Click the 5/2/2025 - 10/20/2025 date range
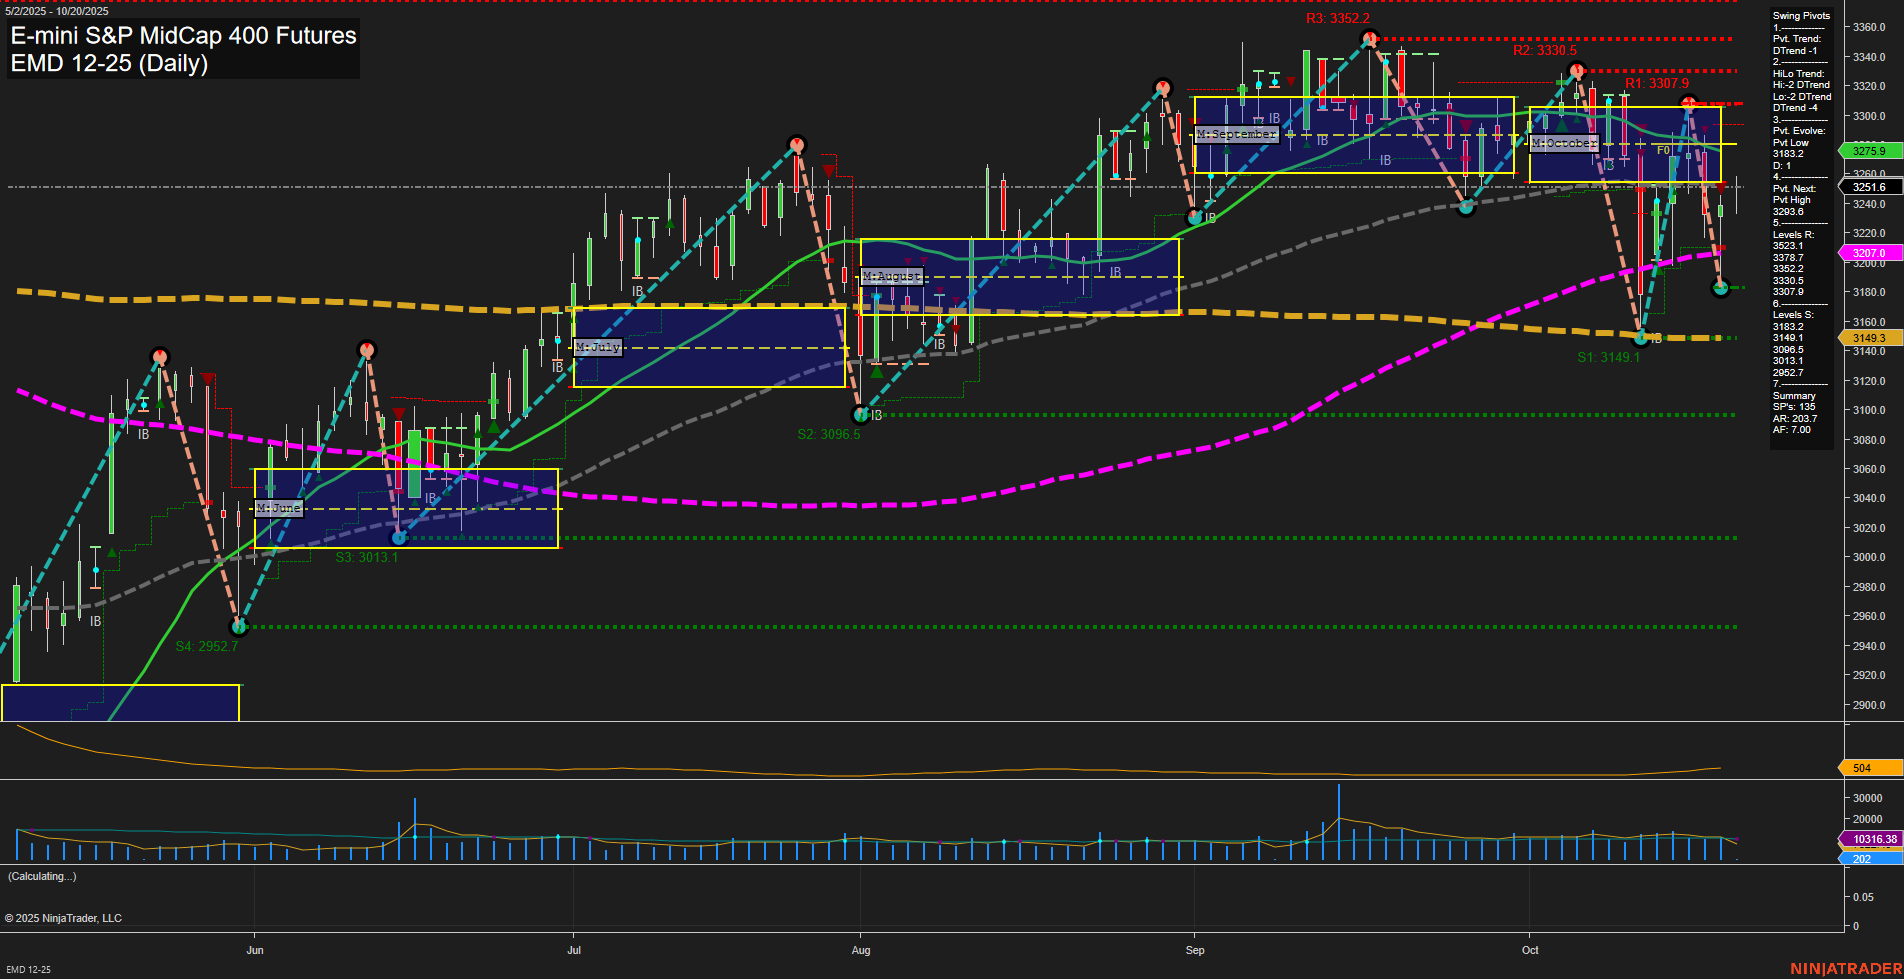This screenshot has height=979, width=1904. pyautogui.click(x=56, y=11)
